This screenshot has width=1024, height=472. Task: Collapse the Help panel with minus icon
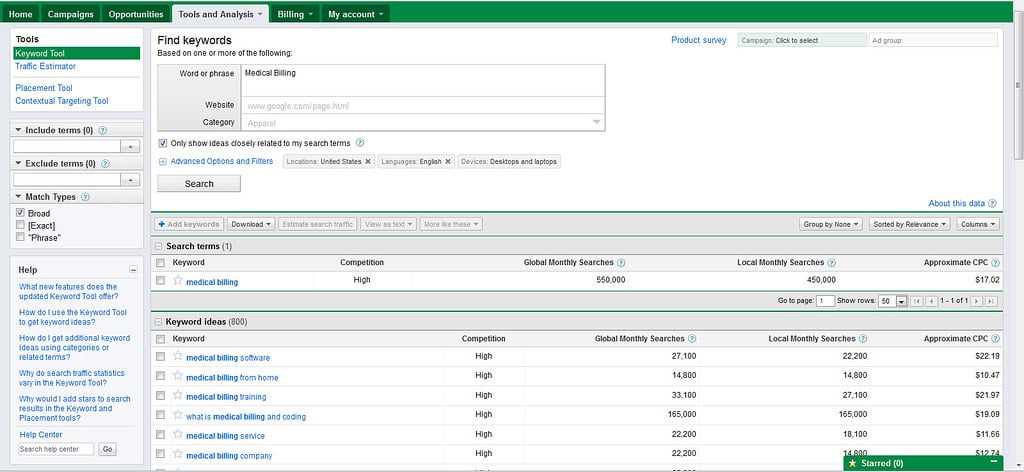coord(133,270)
